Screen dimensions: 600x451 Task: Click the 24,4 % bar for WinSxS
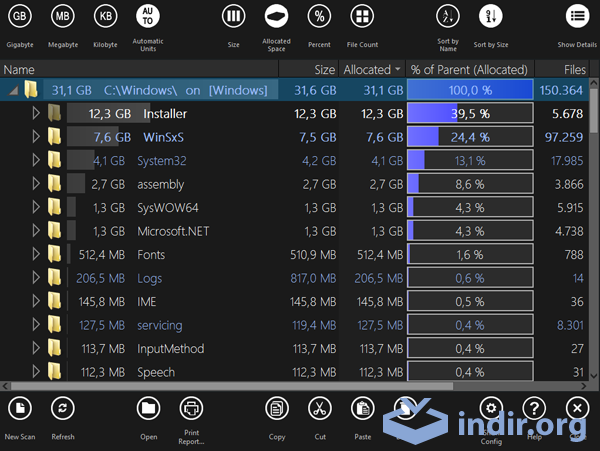click(470, 137)
